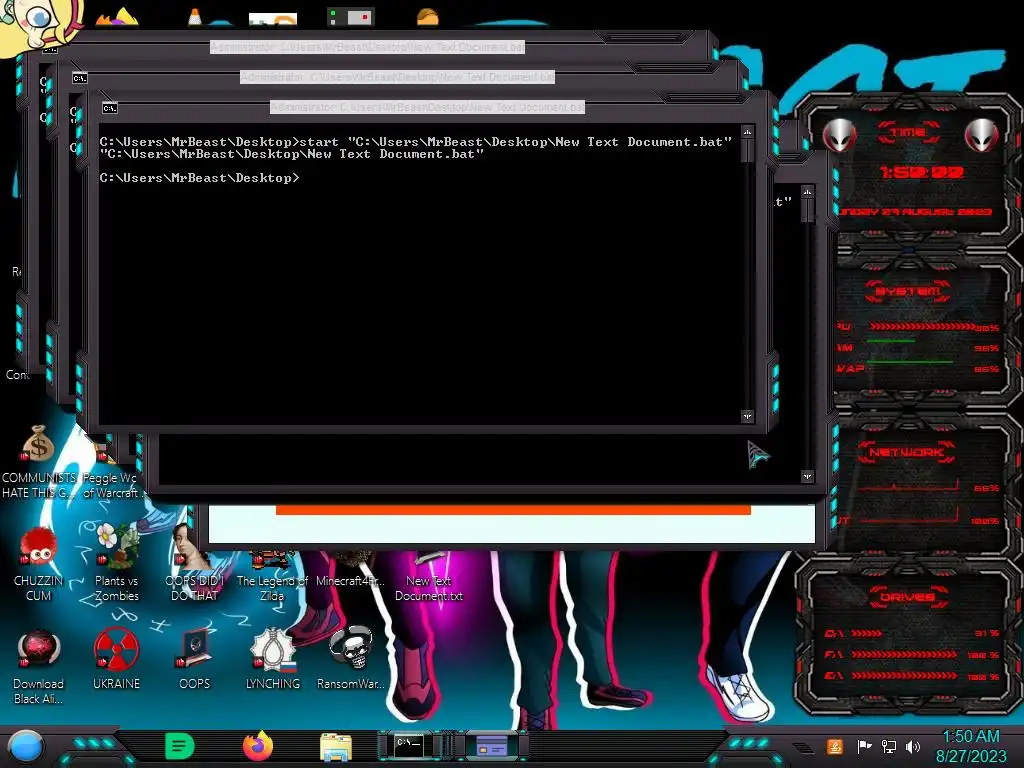Click the E:\ drive usage bar
The image size is (1024, 768).
click(x=904, y=675)
